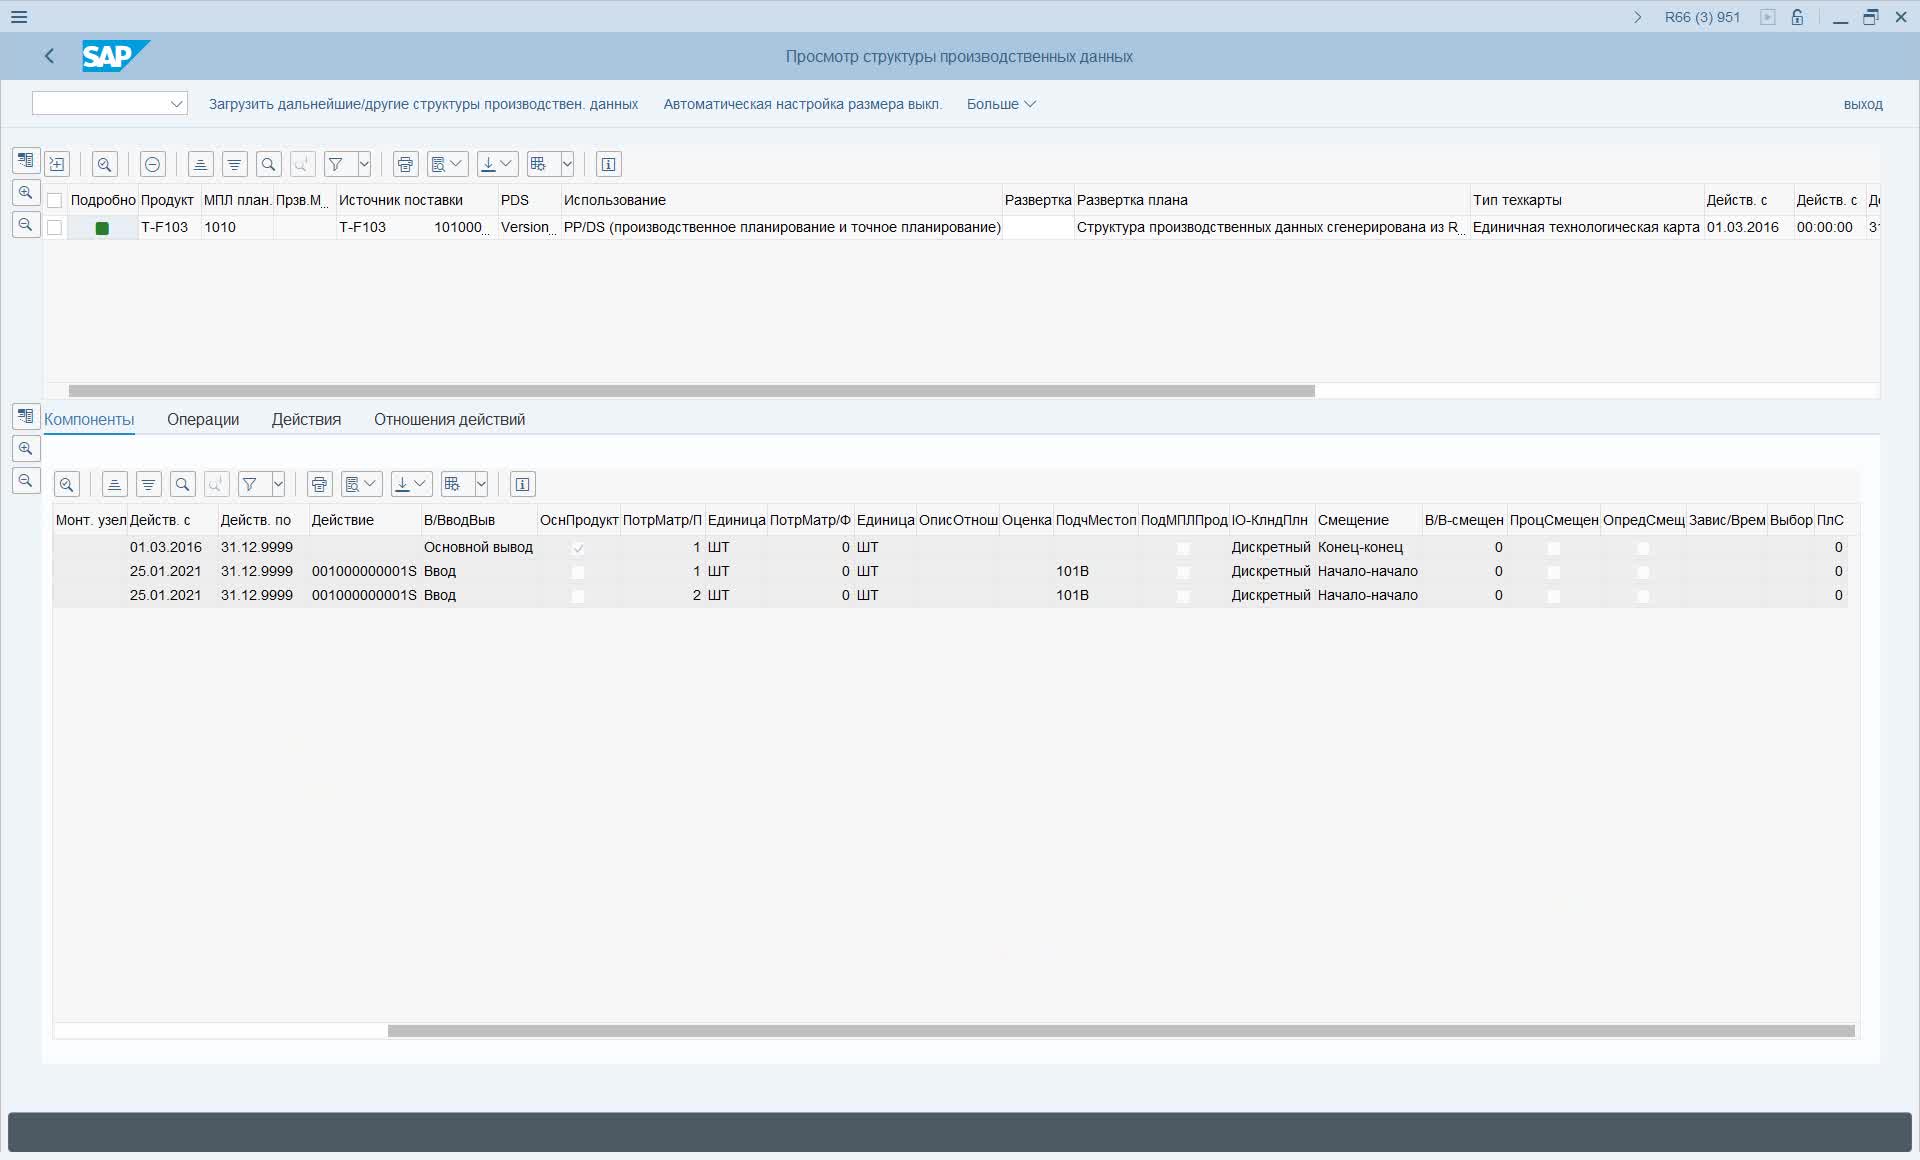Toggle ОснПродукт checkbox for quantity 2 Ввод row
The height and width of the screenshot is (1160, 1920).
tap(578, 596)
